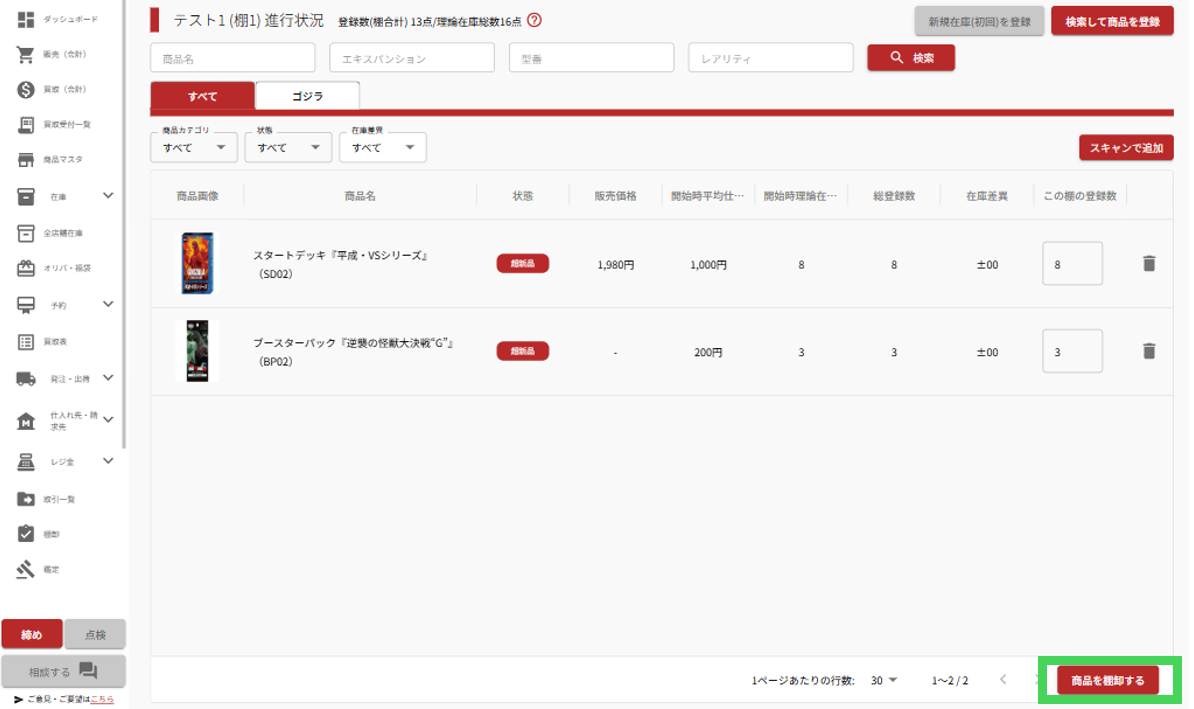Open the 状態 filter dropdown

point(287,148)
